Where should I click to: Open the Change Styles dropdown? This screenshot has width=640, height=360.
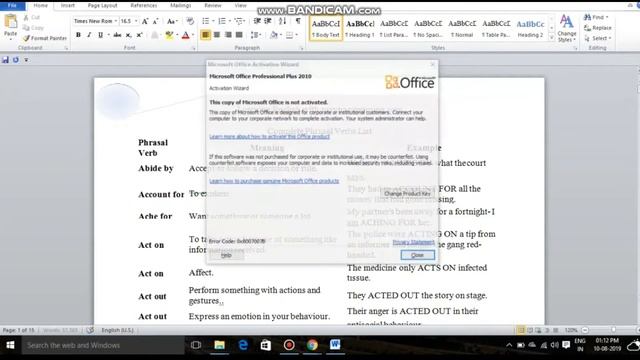pyautogui.click(x=567, y=28)
